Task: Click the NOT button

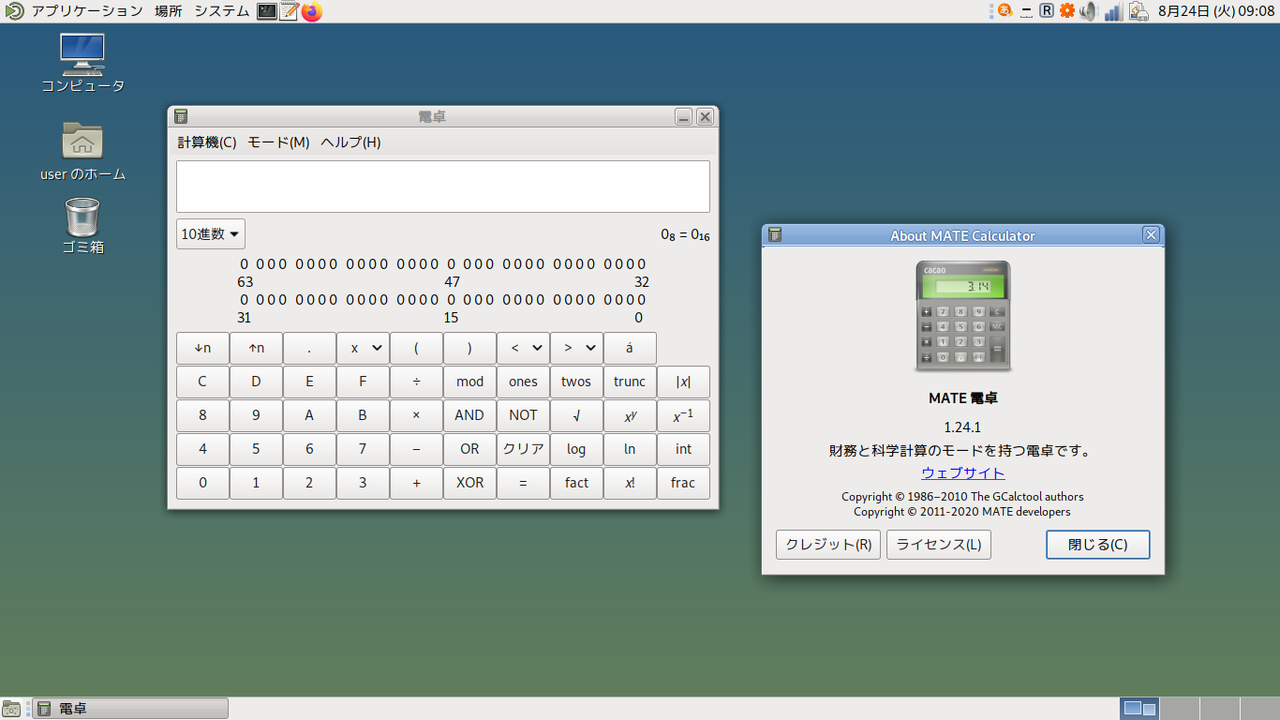Action: point(523,415)
